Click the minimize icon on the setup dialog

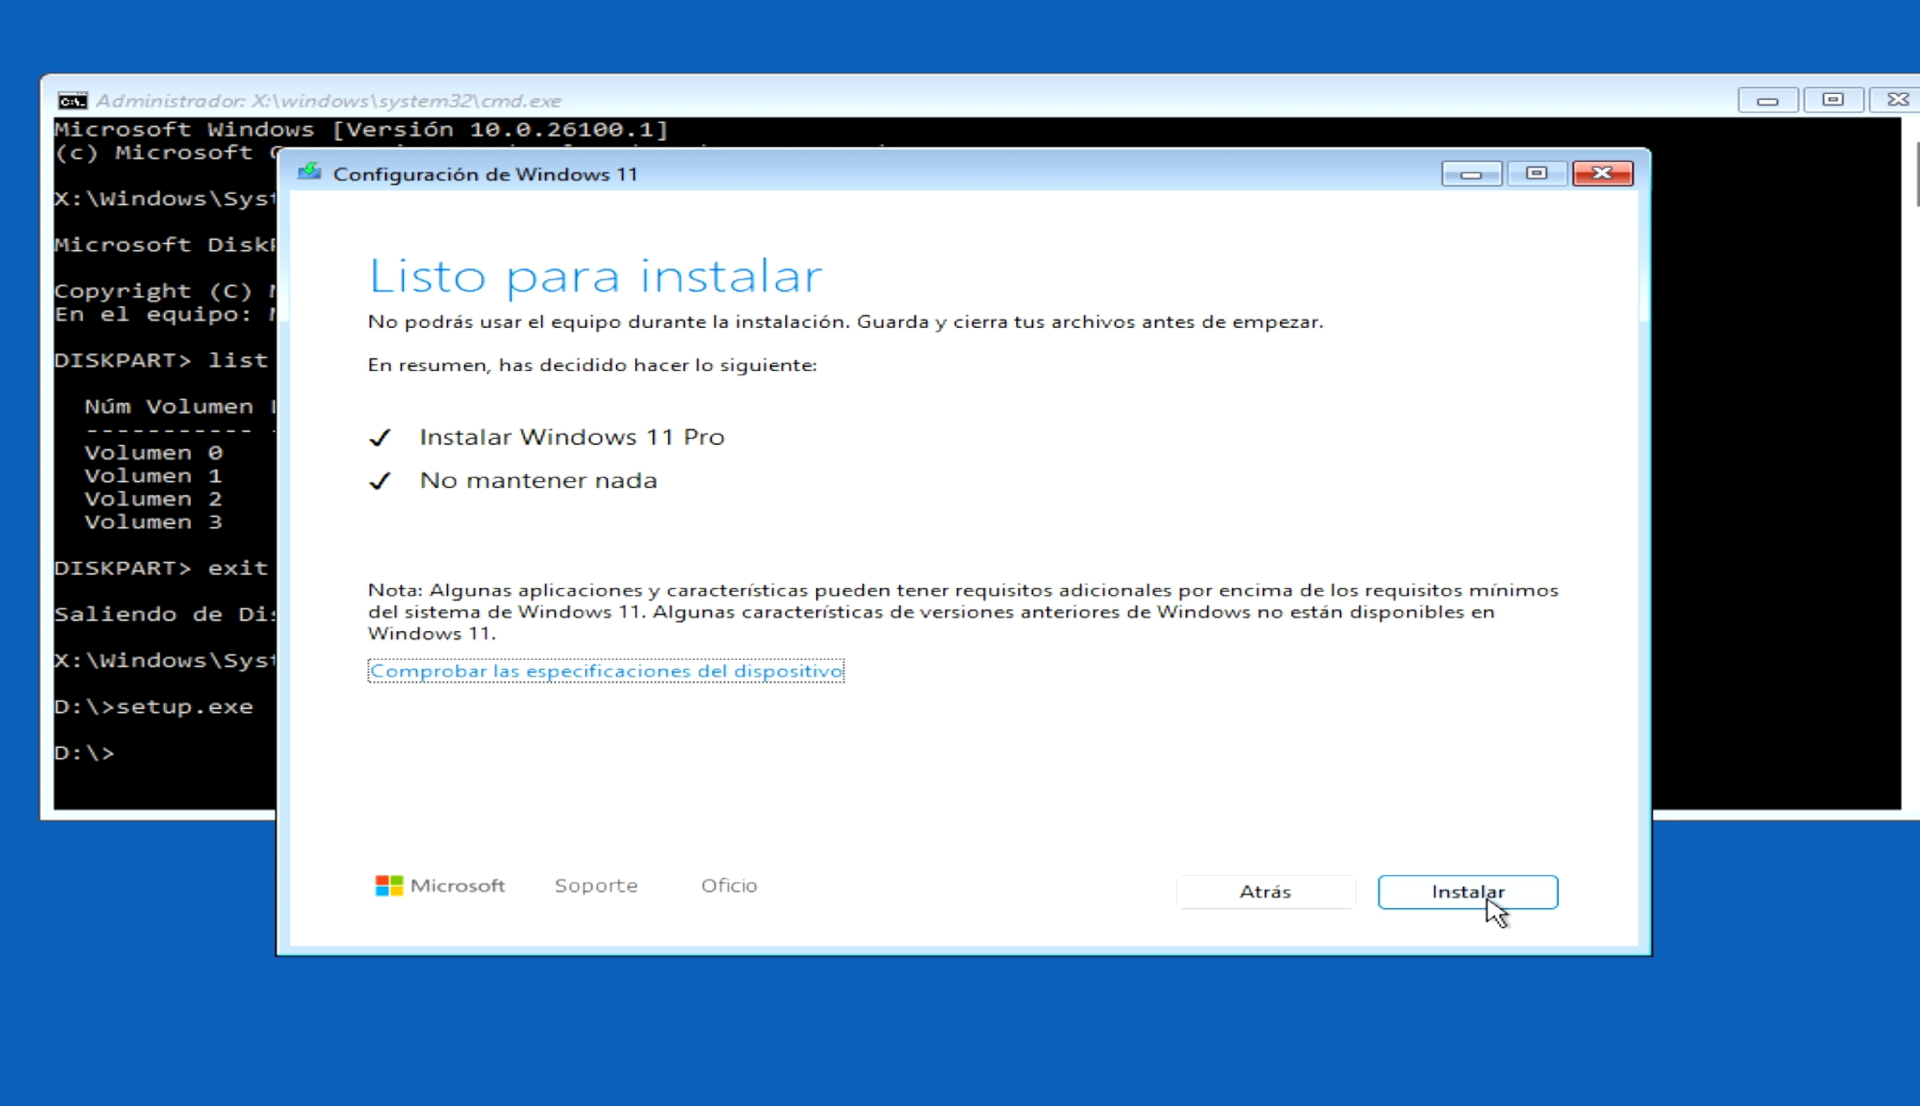pos(1470,173)
